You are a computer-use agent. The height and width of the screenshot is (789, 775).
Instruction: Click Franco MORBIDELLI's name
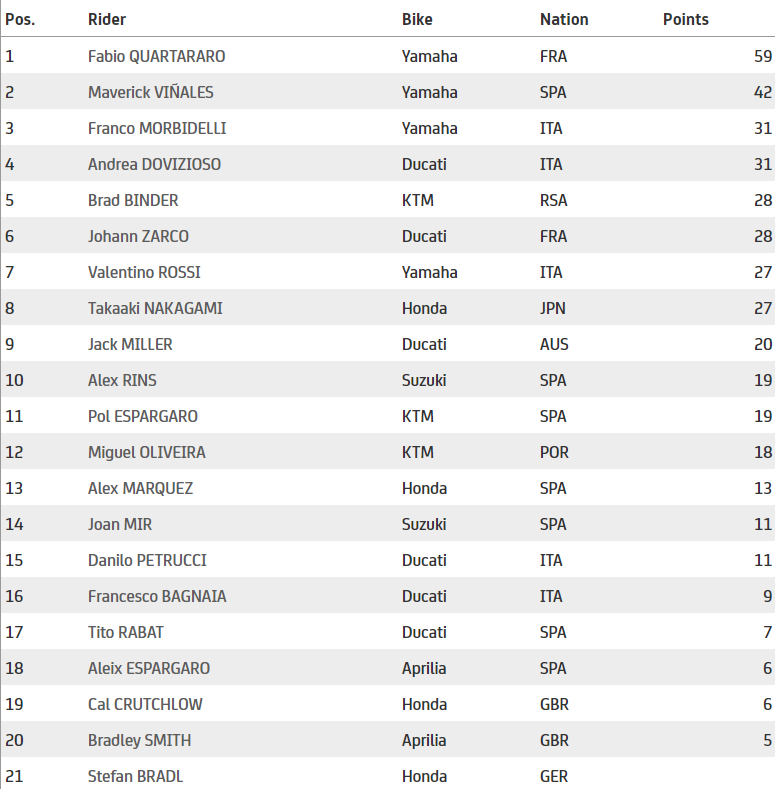tap(157, 128)
